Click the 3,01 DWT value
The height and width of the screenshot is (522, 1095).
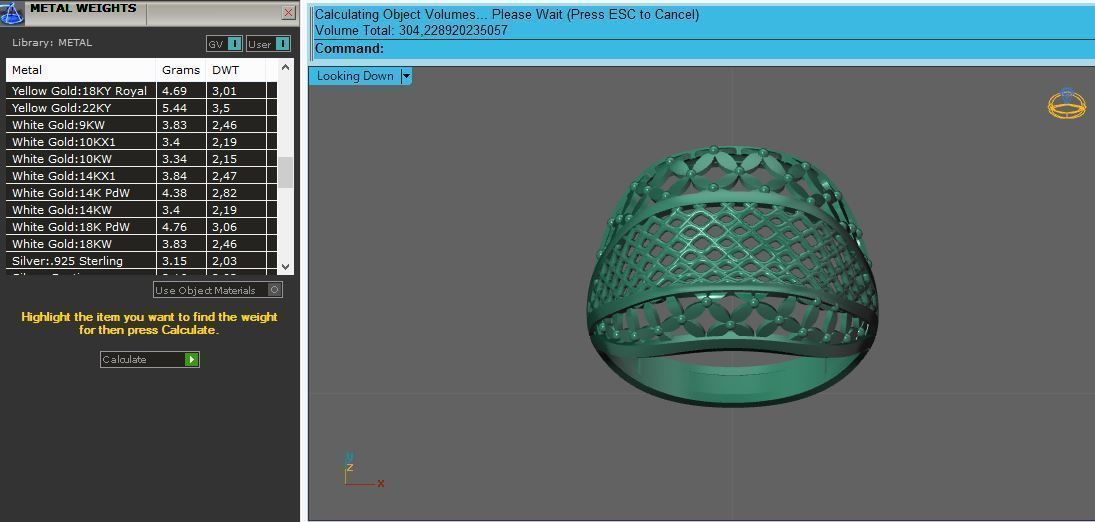[224, 91]
